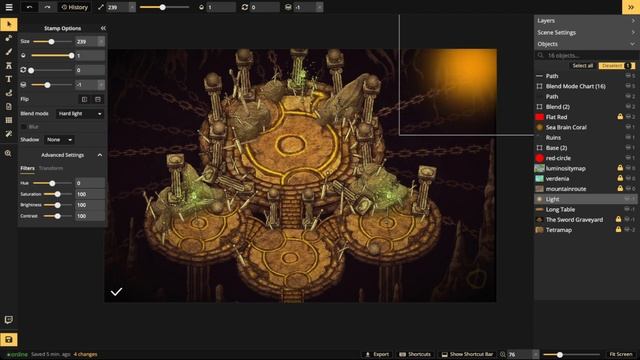Viewport: 640px width, 360px height.
Task: Click the Contrast value field
Action: (90, 216)
